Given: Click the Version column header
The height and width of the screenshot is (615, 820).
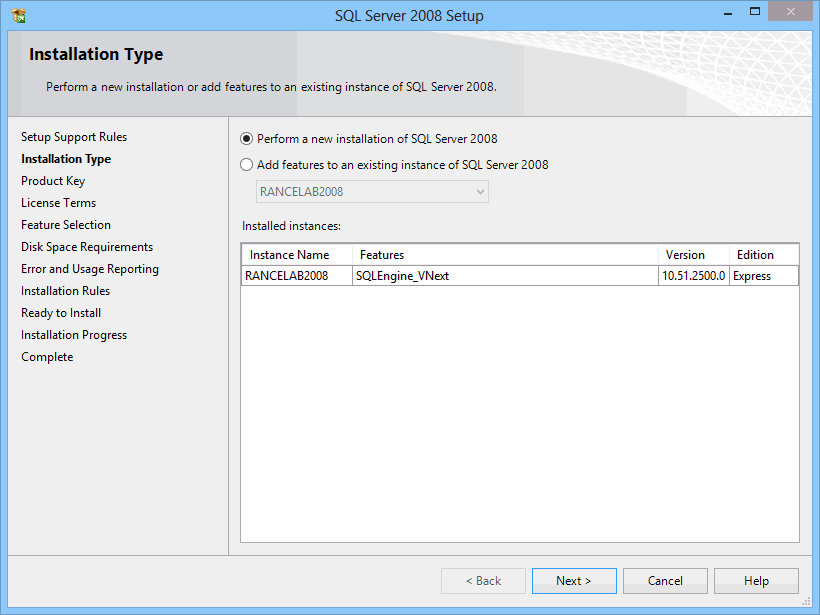Looking at the screenshot, I should tap(693, 255).
